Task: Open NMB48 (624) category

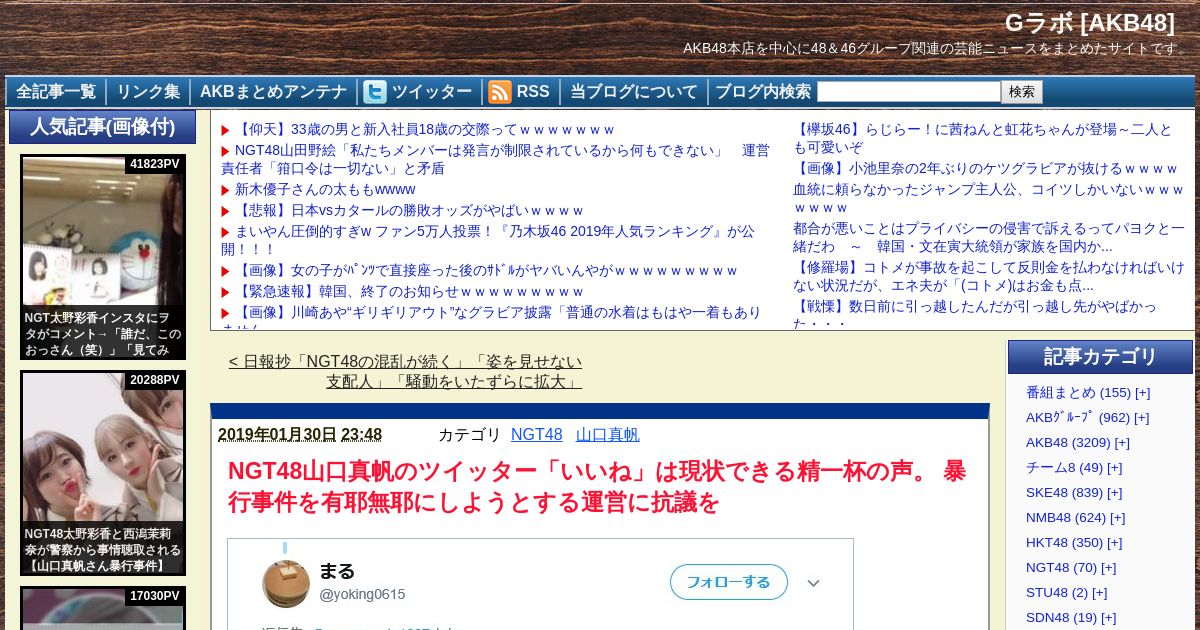Action: 1066,517
